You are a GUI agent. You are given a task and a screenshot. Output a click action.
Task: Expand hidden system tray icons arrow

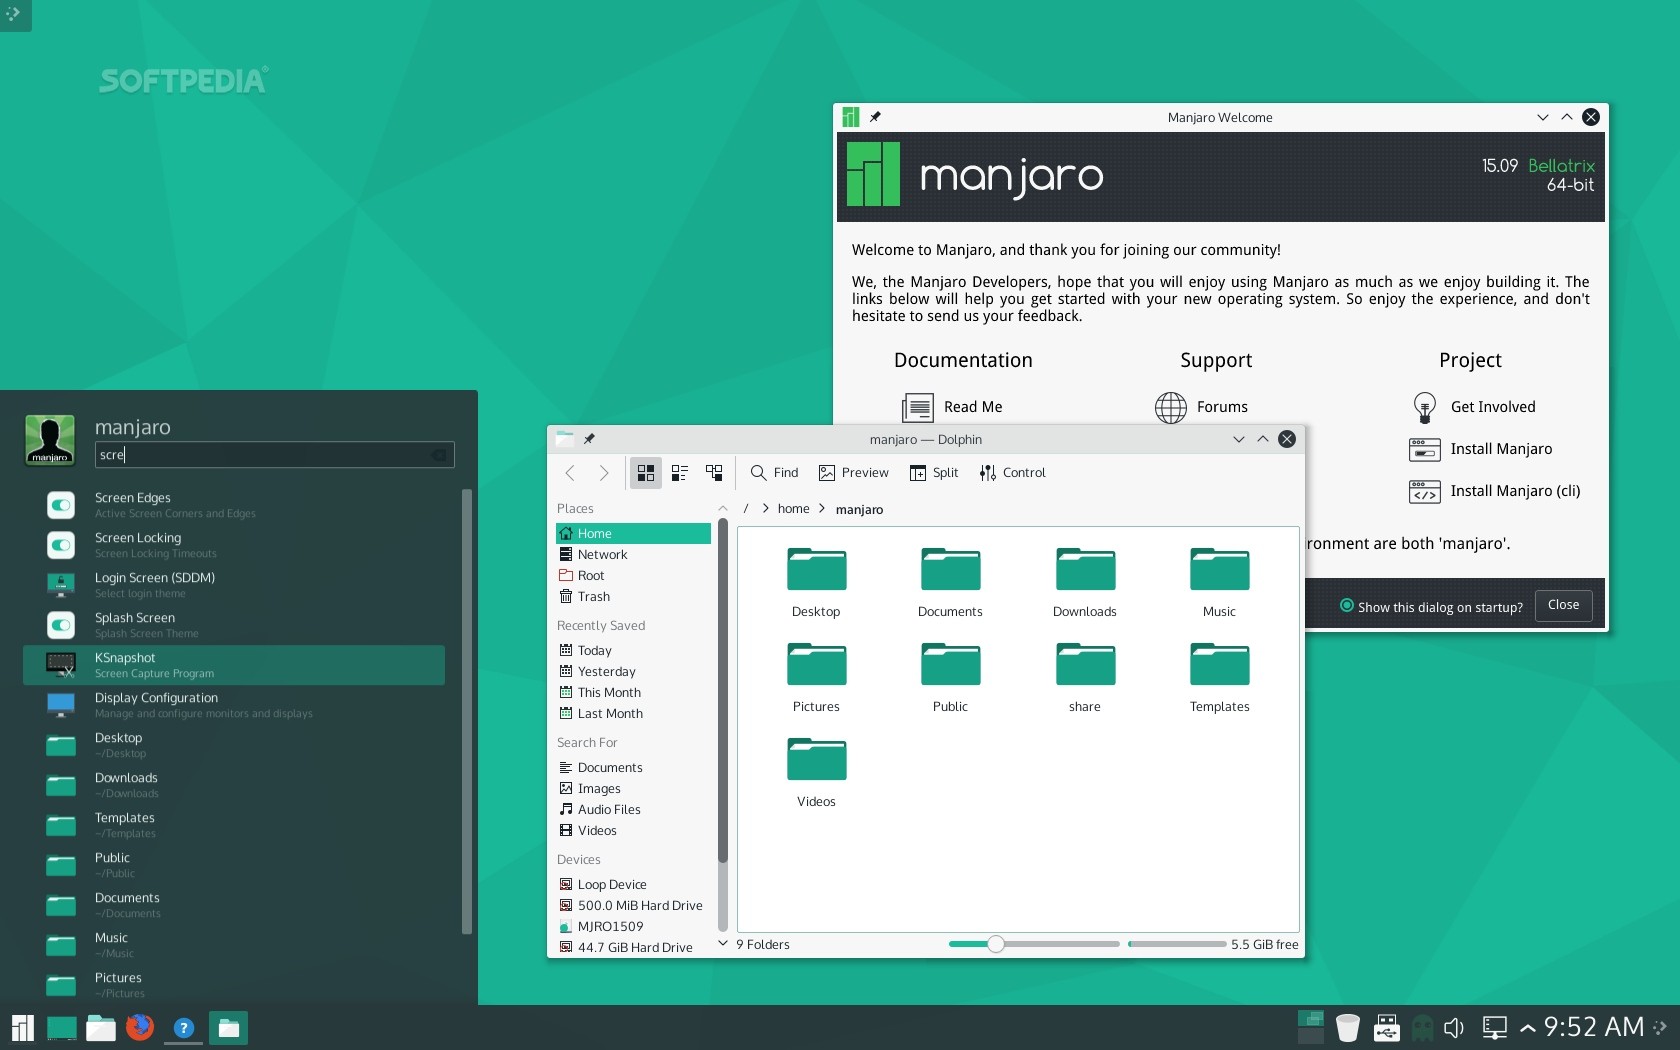(x=1528, y=1027)
